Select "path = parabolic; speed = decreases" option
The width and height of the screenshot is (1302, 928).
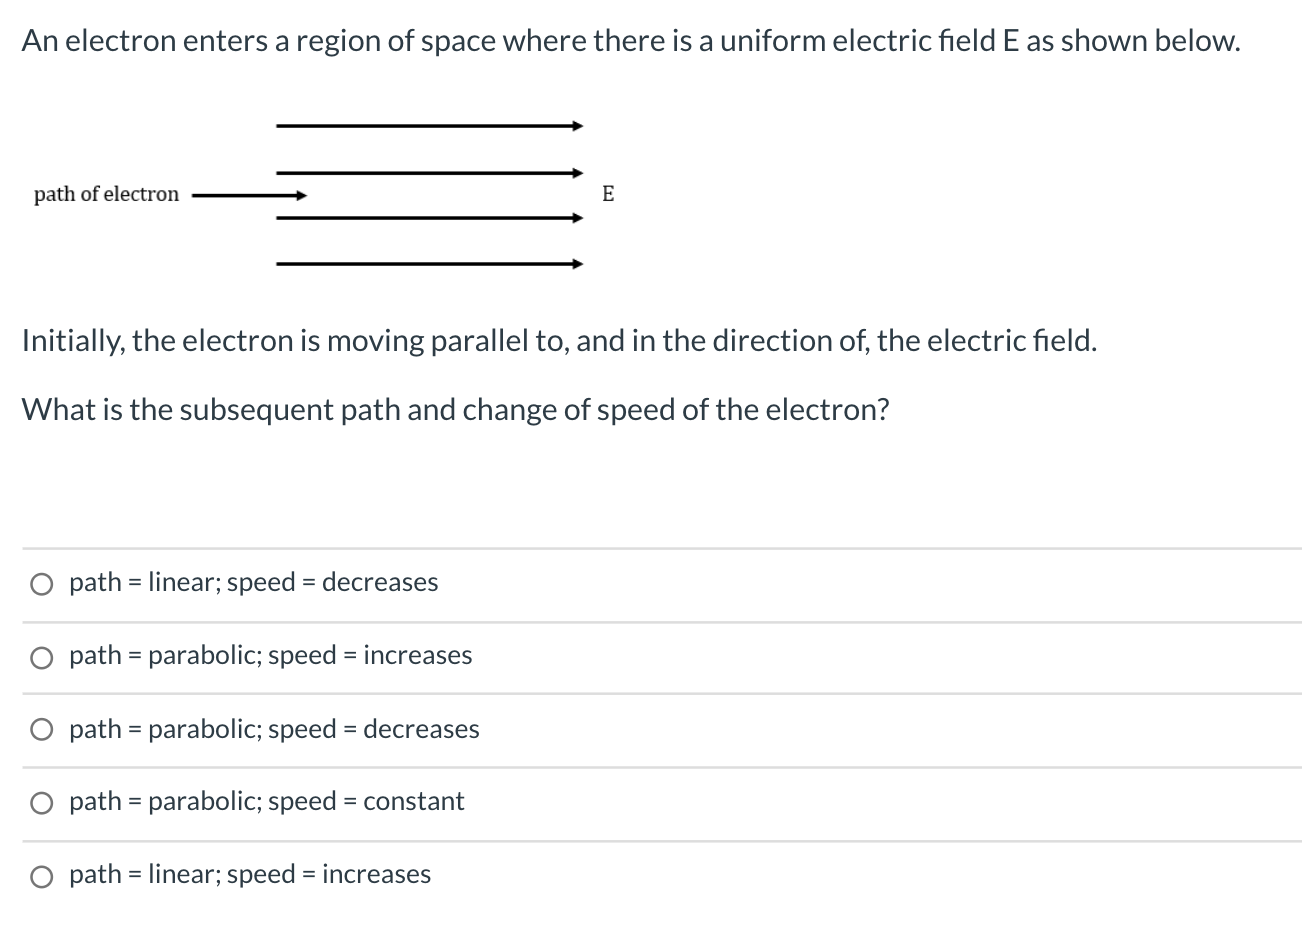tap(274, 729)
